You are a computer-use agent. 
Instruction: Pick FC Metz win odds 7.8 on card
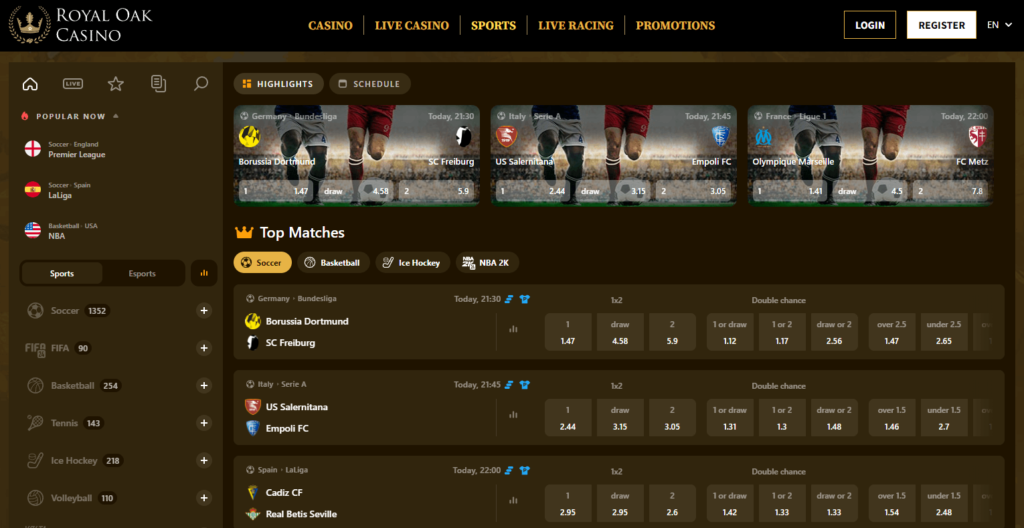[x=953, y=191]
